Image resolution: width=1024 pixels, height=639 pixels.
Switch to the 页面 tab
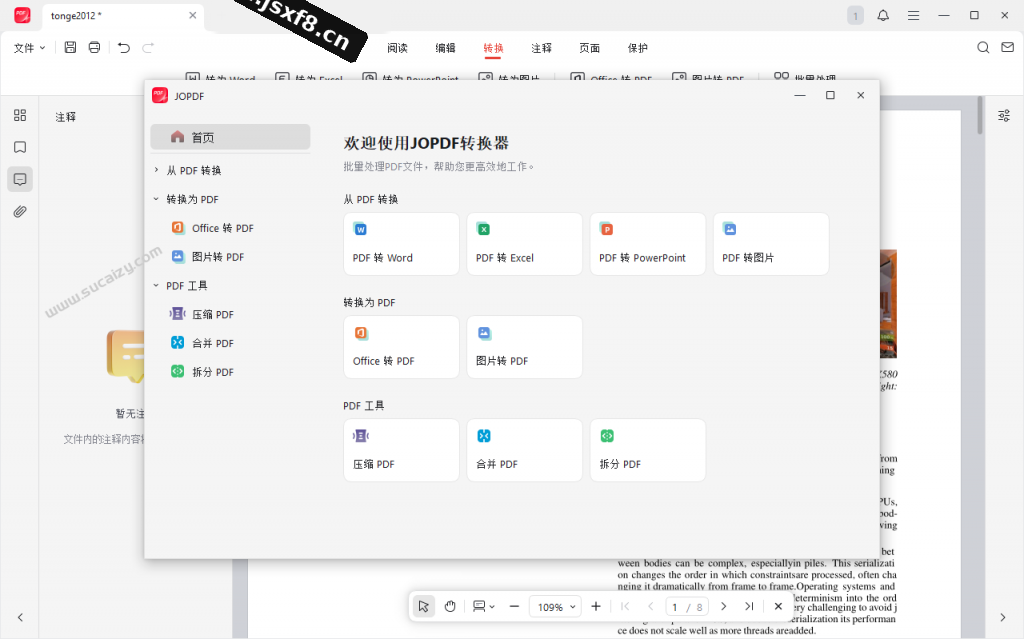tap(590, 48)
